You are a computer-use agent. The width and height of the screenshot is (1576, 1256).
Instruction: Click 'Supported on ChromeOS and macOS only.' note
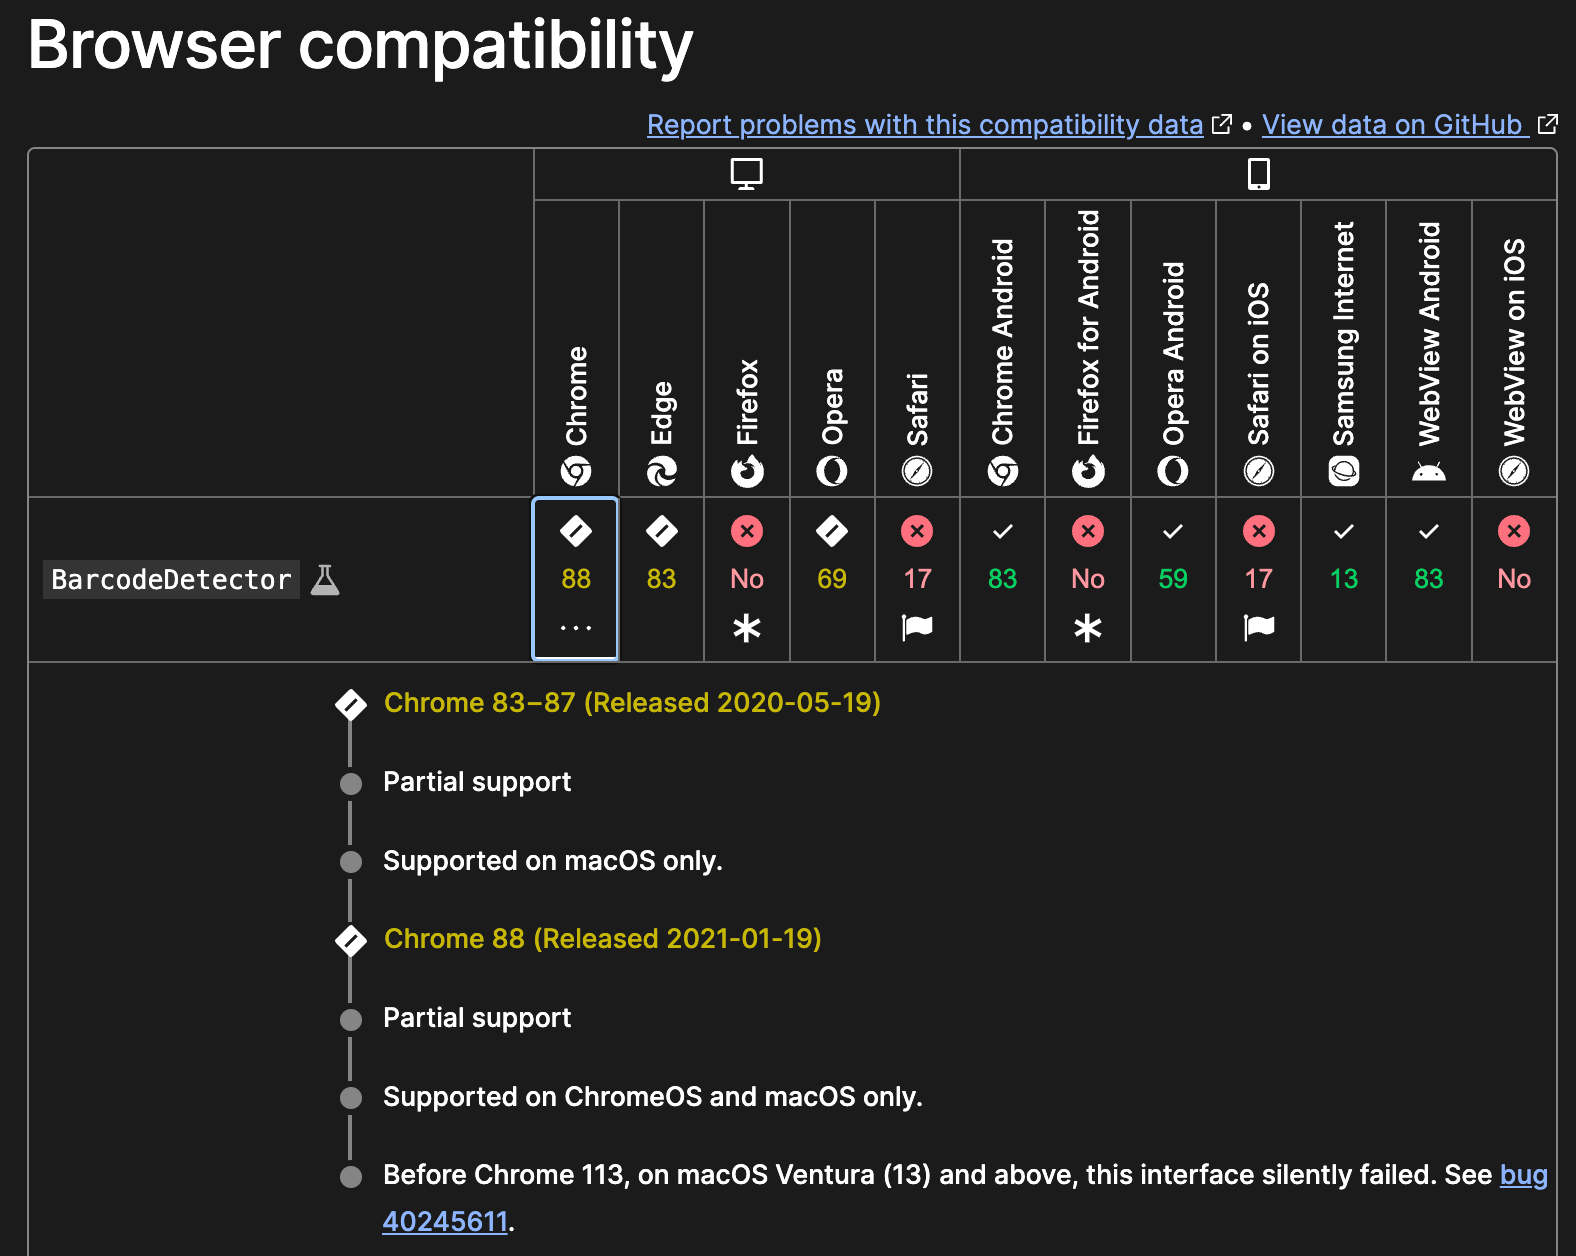point(653,1097)
